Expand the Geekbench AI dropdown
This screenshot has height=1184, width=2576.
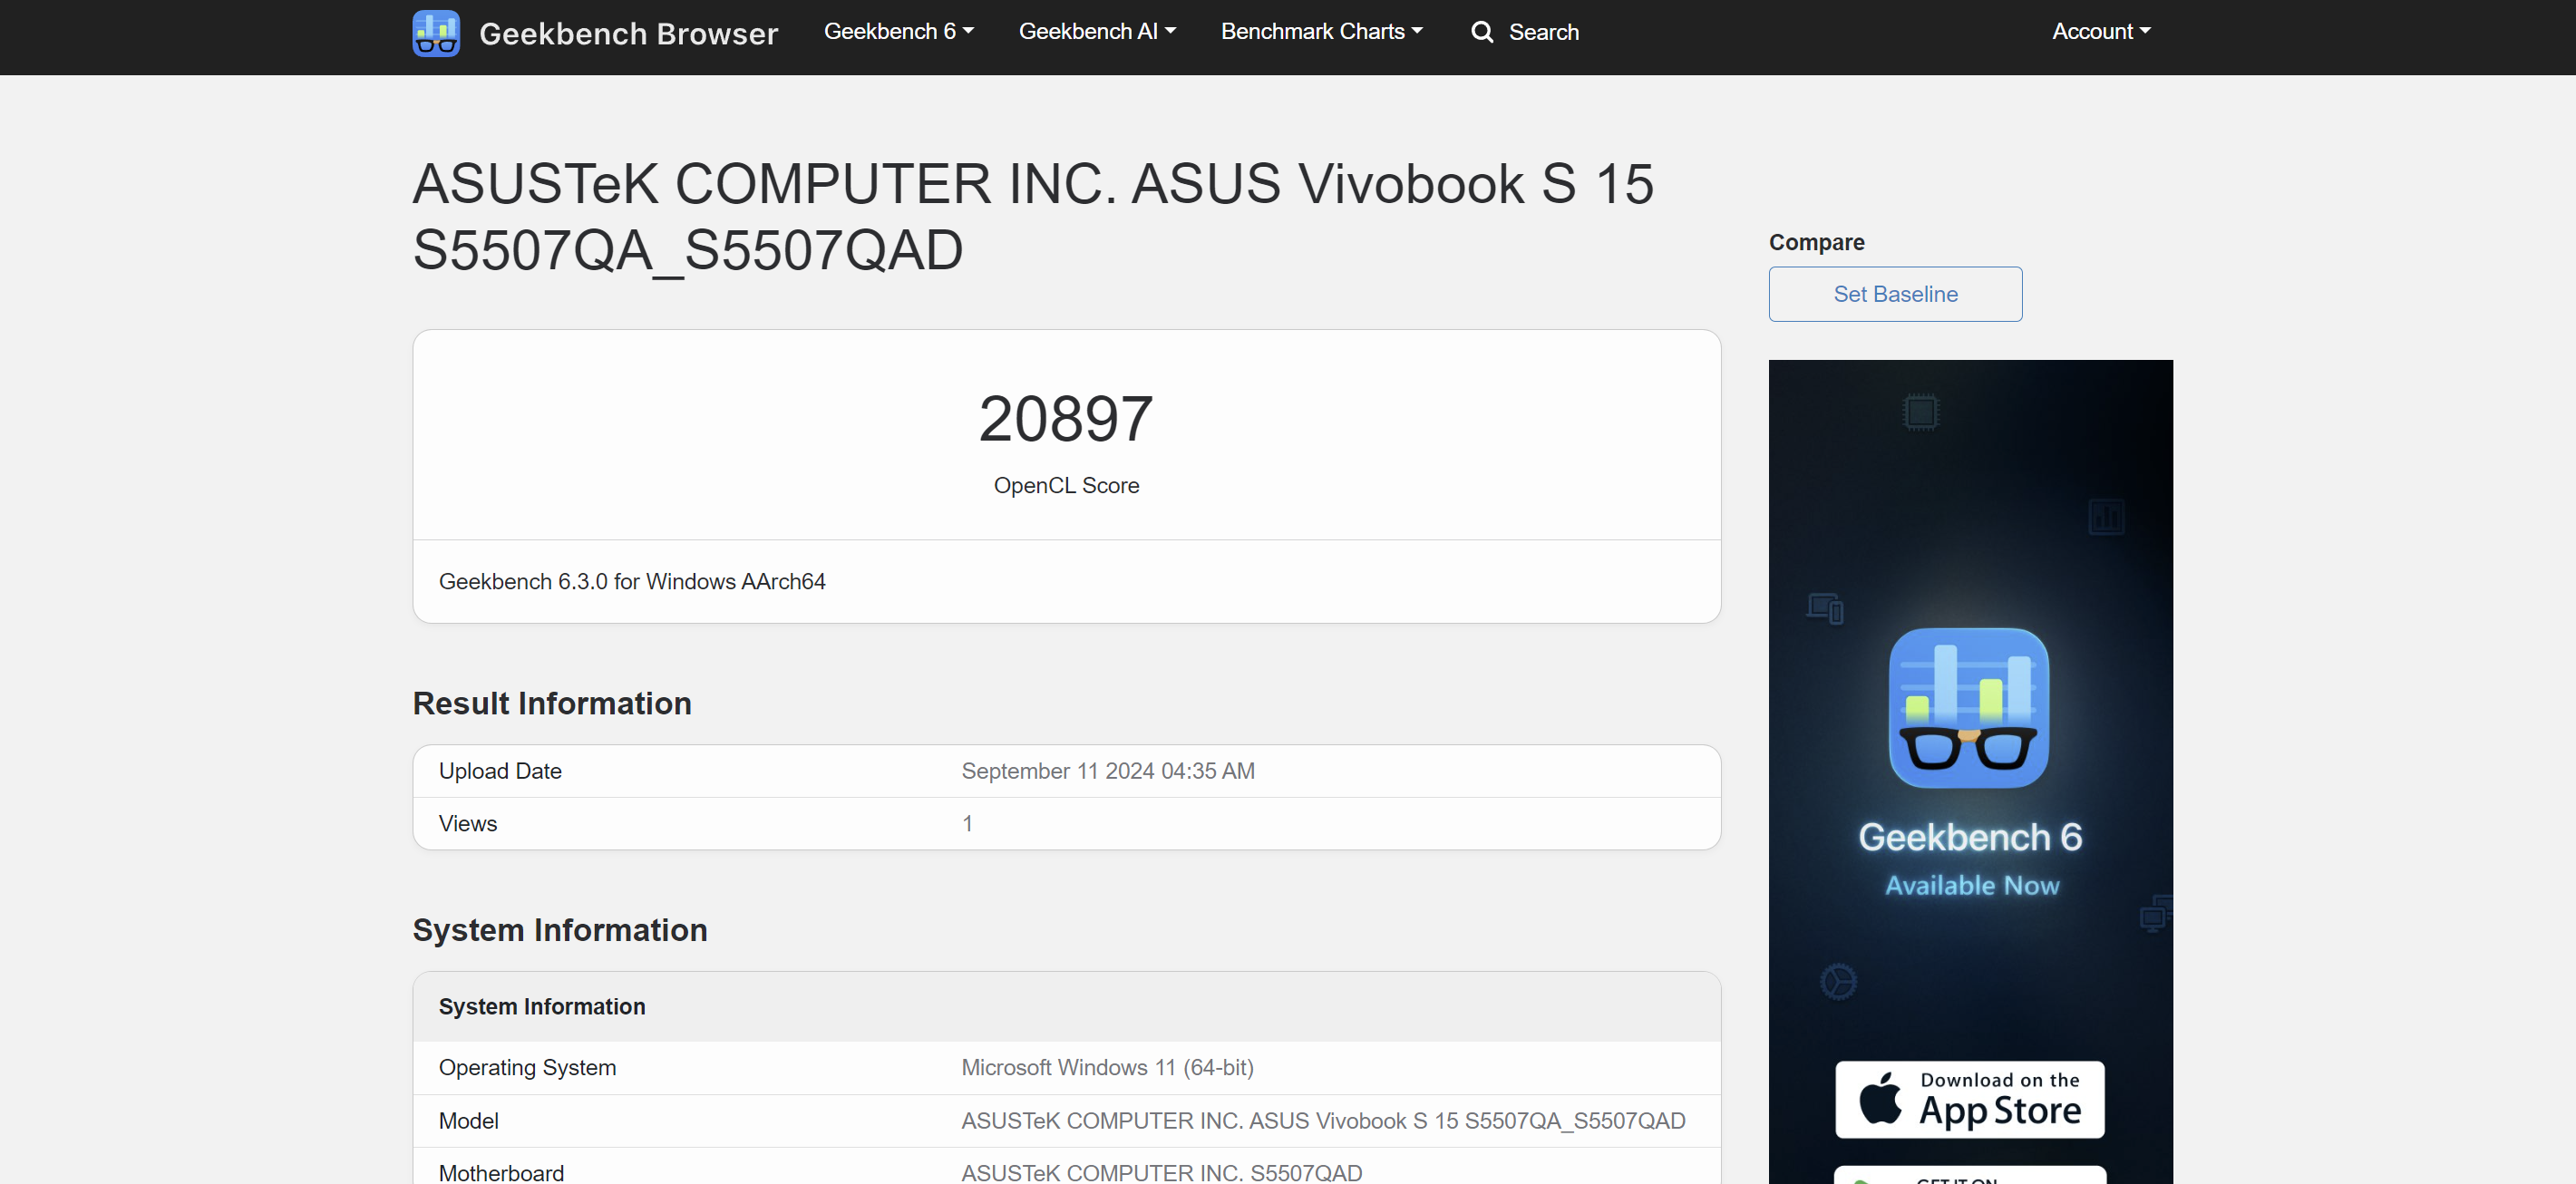1097,32
